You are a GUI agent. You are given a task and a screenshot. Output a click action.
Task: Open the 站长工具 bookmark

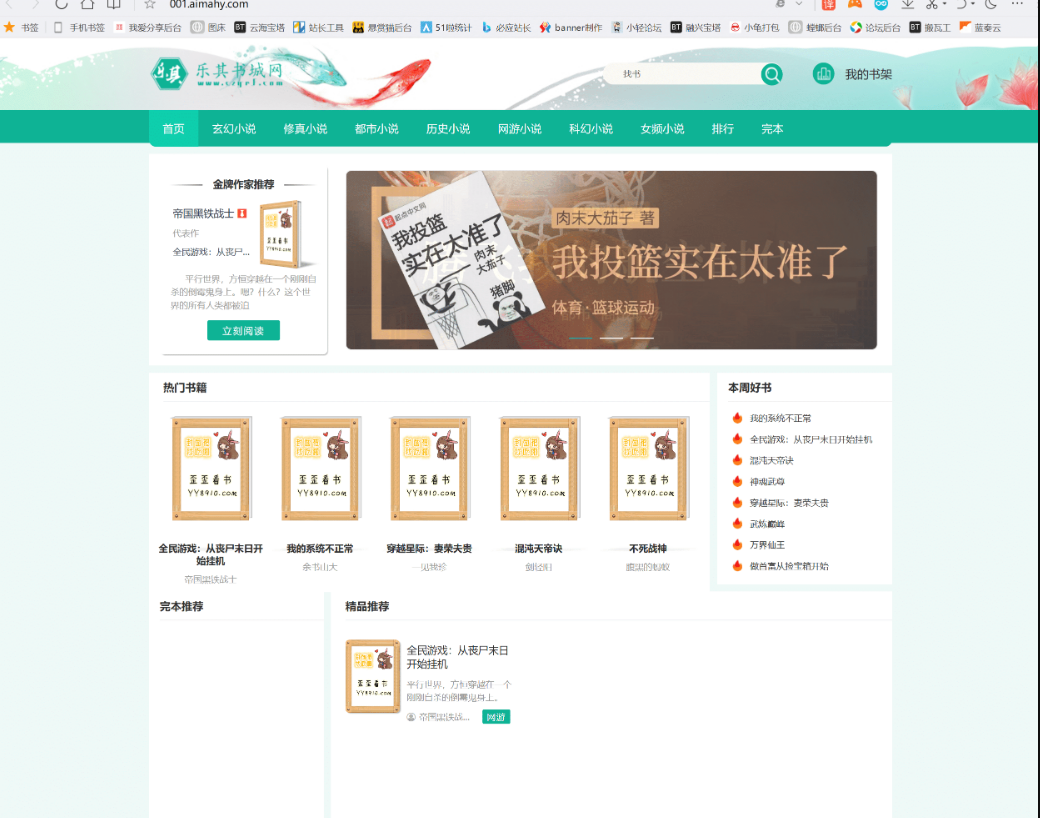coord(318,27)
